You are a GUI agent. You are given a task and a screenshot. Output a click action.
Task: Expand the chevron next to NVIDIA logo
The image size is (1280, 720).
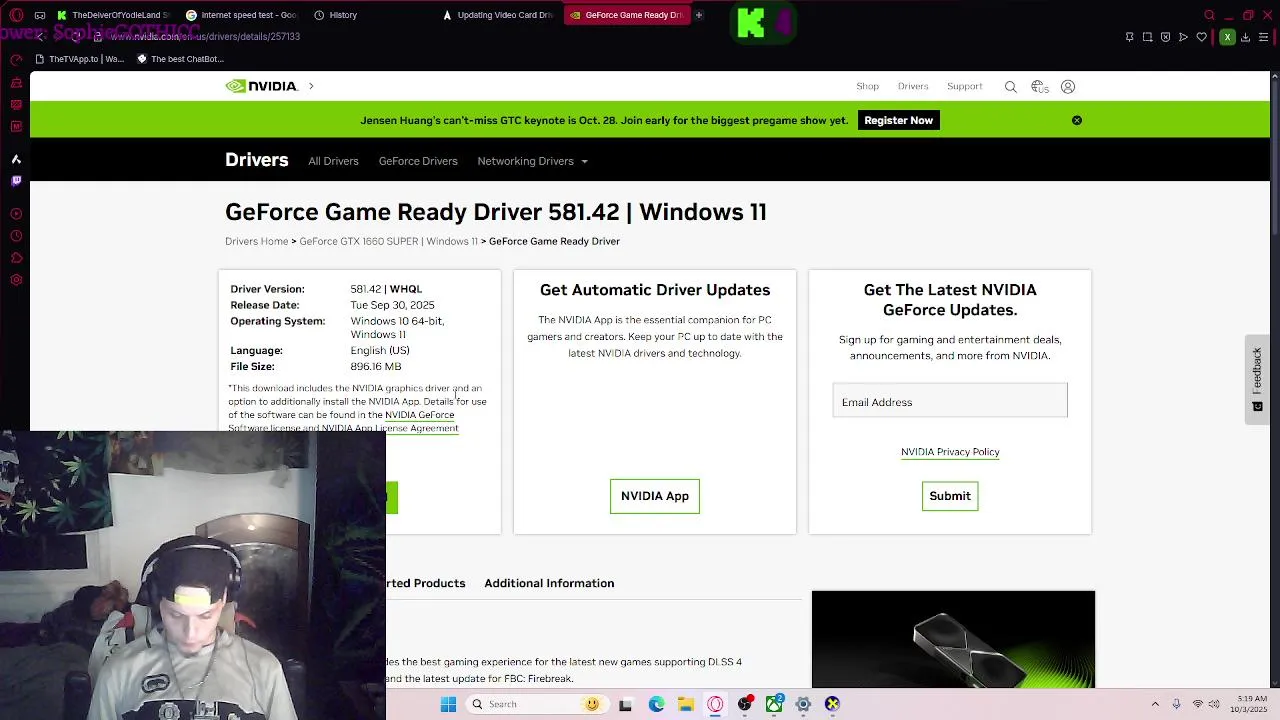(311, 86)
